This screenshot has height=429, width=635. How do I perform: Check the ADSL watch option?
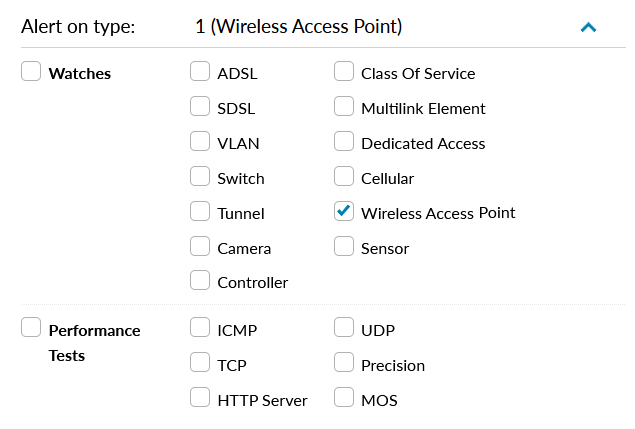(200, 72)
